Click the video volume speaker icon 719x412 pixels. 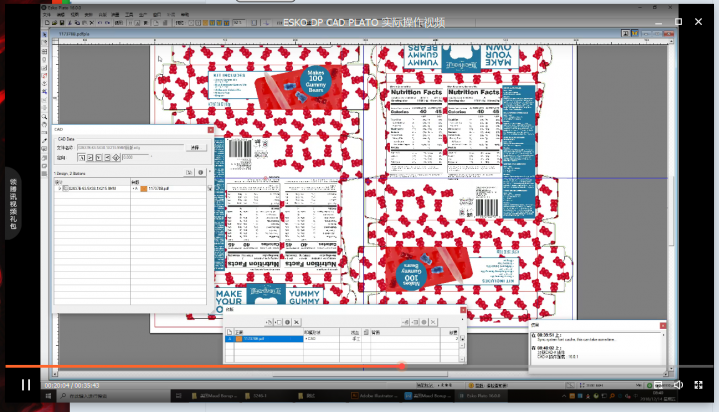(x=677, y=384)
